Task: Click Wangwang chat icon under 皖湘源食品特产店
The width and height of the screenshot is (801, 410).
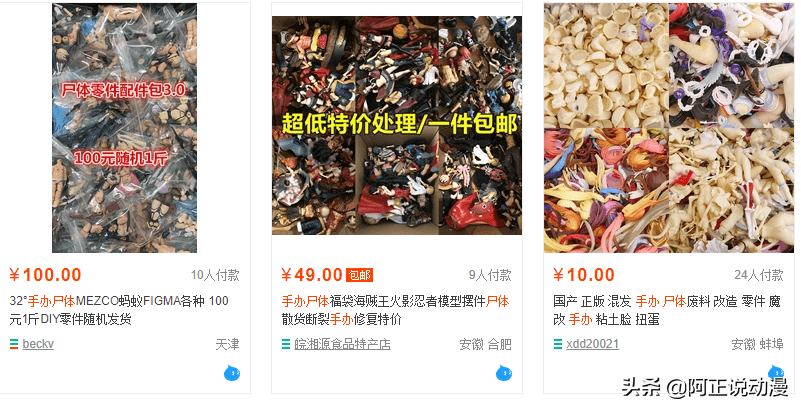Action: pyautogui.click(x=504, y=373)
